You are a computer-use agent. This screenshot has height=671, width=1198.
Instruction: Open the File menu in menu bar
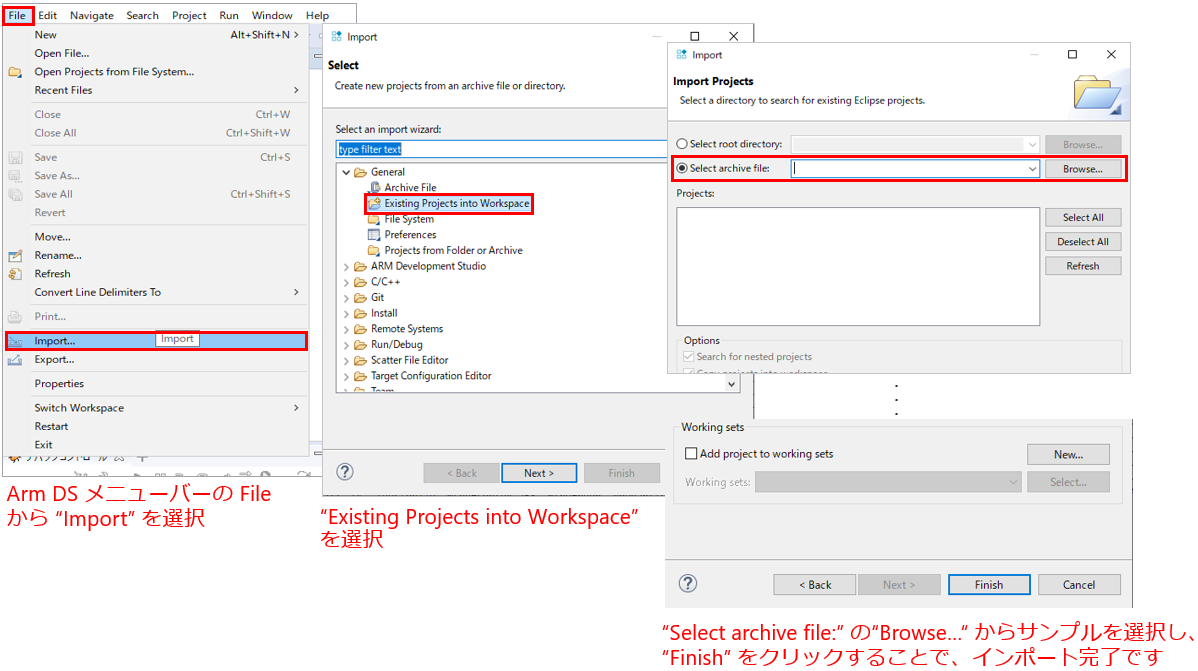click(x=17, y=15)
